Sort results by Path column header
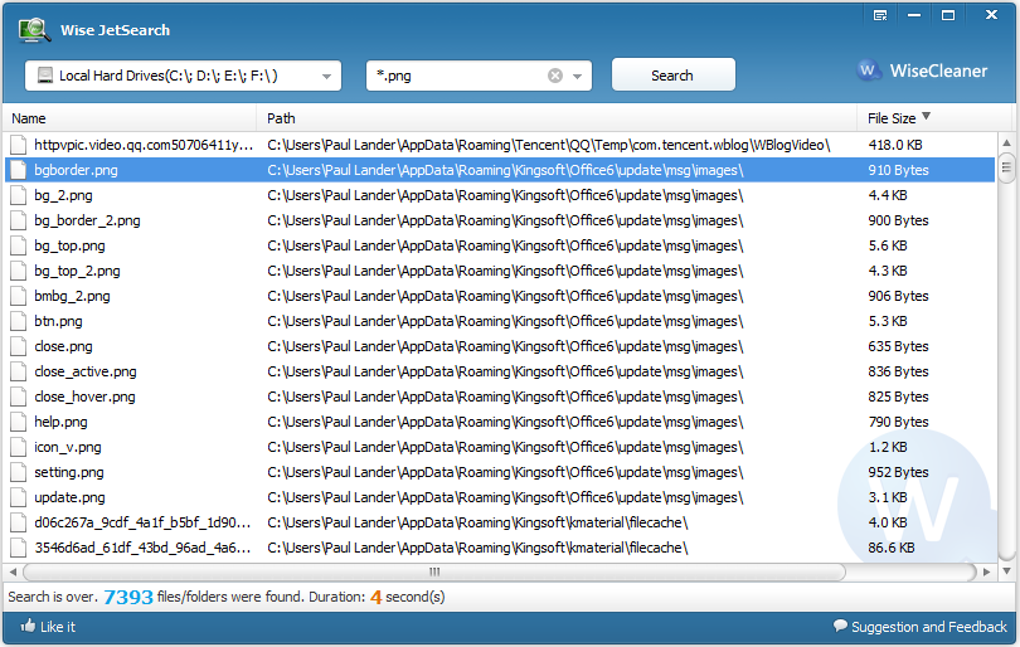The height and width of the screenshot is (647, 1020). click(x=556, y=118)
